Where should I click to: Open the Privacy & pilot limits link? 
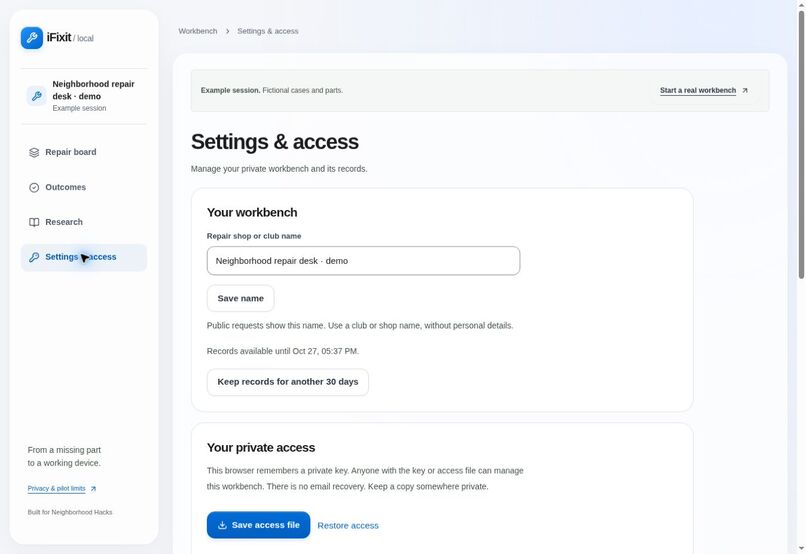pos(57,488)
